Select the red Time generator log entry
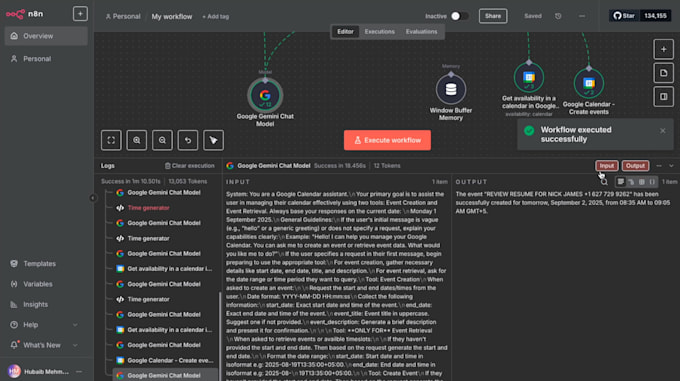The height and width of the screenshot is (381, 680). [x=165, y=208]
